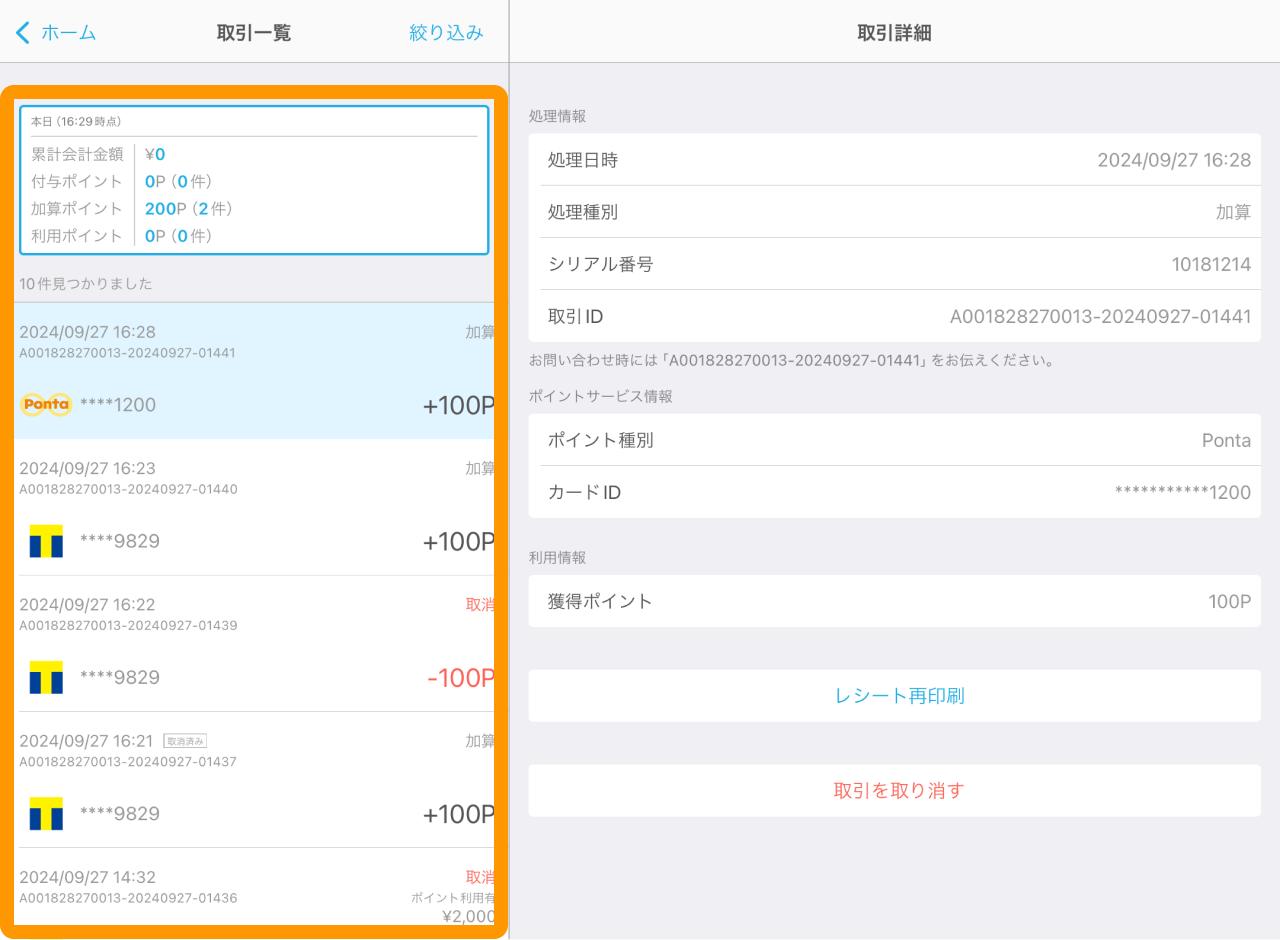
Task: Tap the 取引を取り消す button
Action: (x=894, y=791)
